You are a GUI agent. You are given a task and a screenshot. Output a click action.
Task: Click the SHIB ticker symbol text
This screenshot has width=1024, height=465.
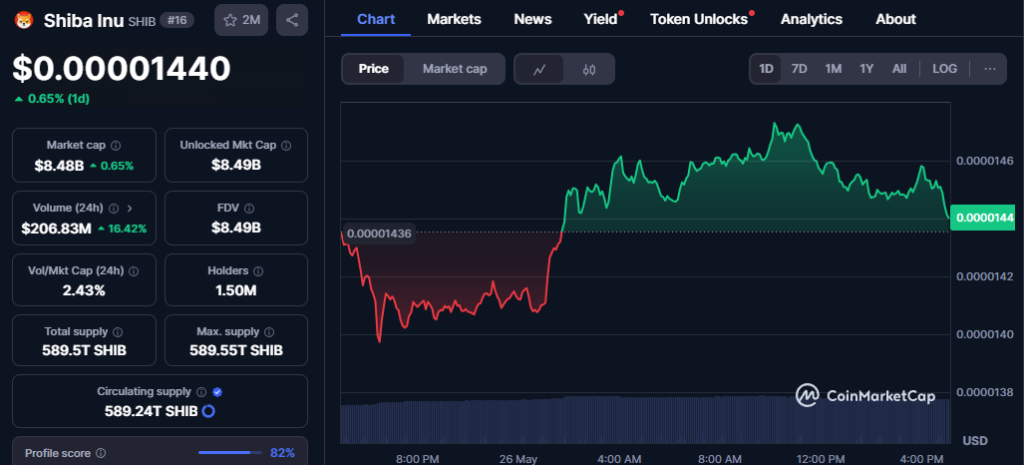pyautogui.click(x=143, y=22)
